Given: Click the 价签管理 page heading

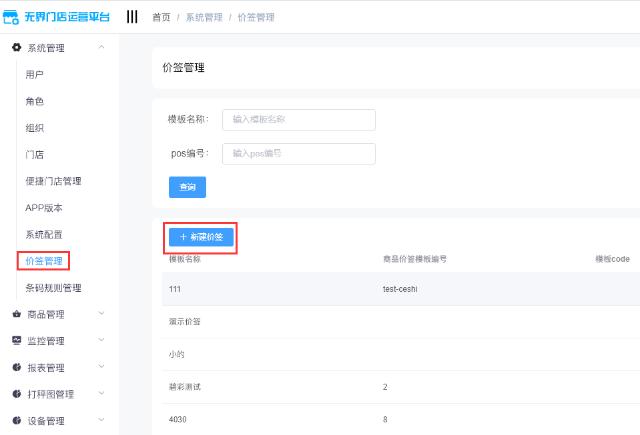Looking at the screenshot, I should click(184, 68).
